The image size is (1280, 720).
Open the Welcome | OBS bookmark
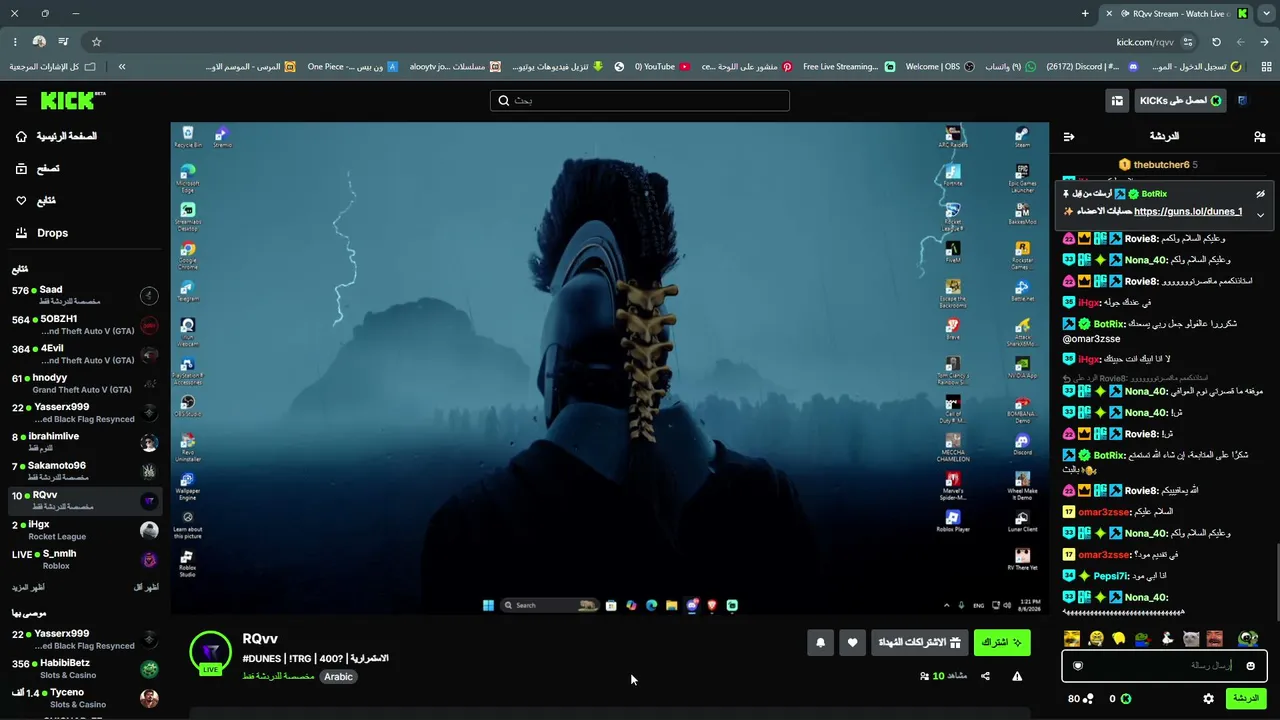click(939, 67)
